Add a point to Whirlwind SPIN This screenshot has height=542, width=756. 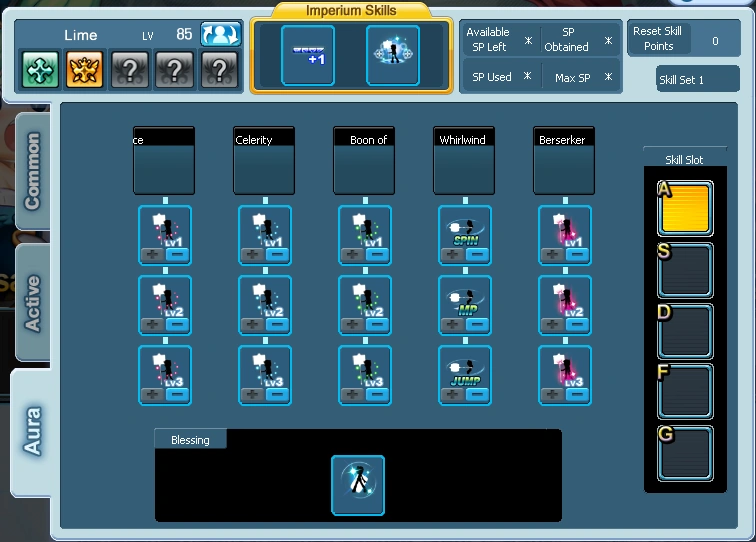click(x=452, y=255)
